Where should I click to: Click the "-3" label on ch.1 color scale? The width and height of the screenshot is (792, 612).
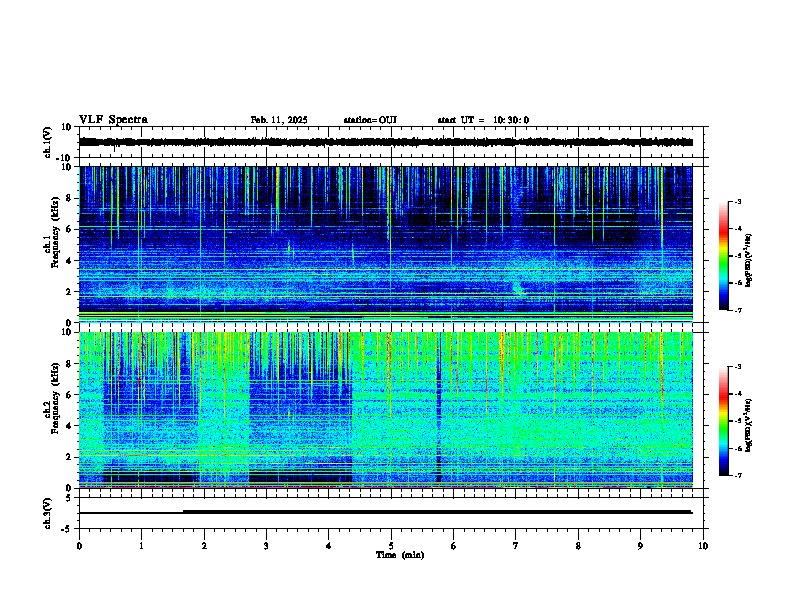[737, 201]
